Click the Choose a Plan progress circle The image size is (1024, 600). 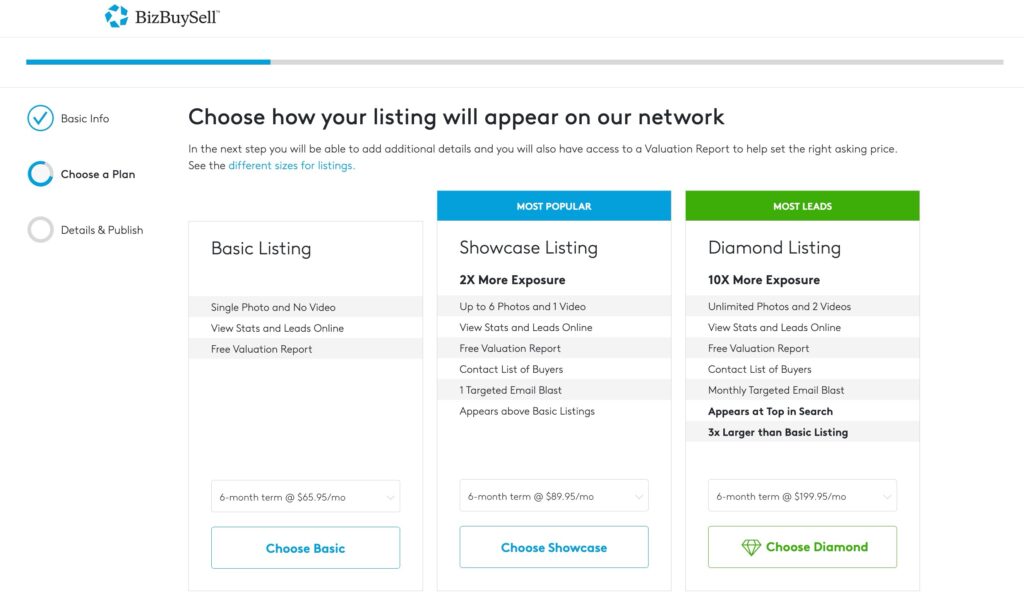click(x=40, y=174)
